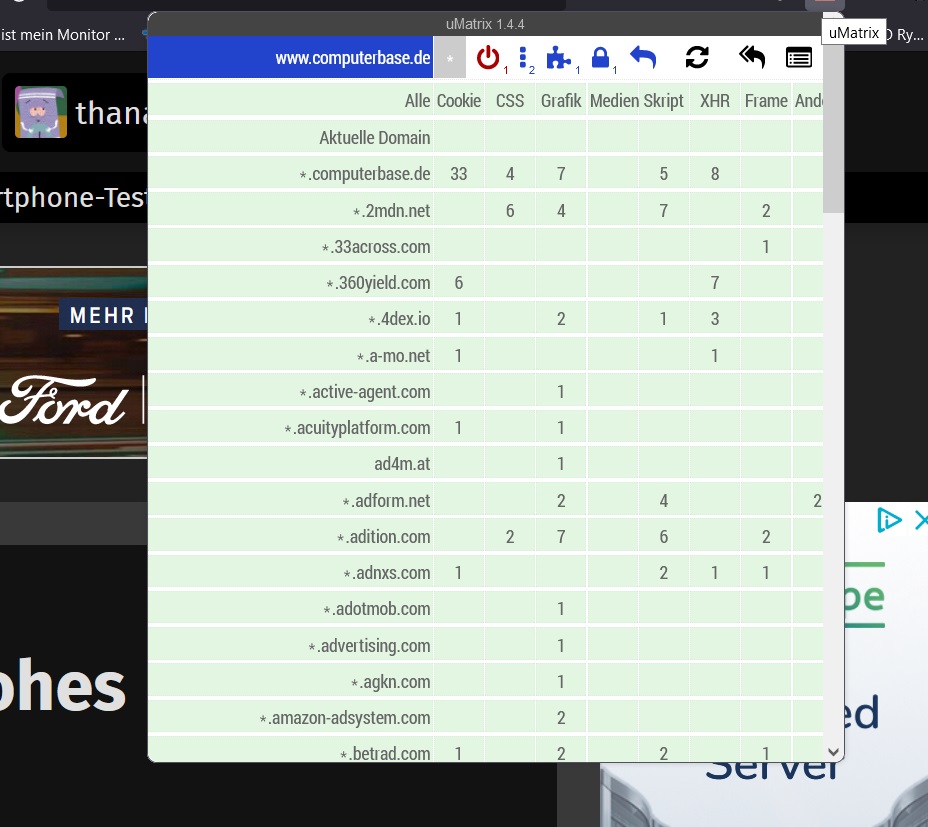Click 360yield.com XHR cell showing 7
928x827 pixels.
point(715,282)
